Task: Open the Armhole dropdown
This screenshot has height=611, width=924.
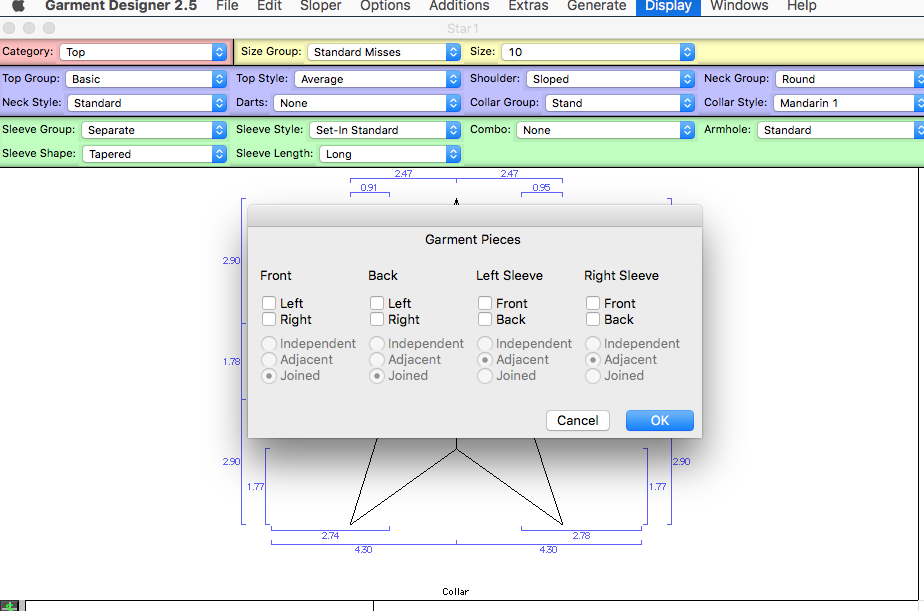Action: tap(840, 130)
